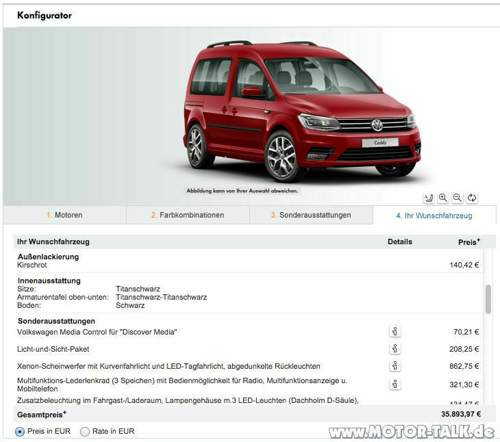The image size is (500, 442).
Task: Switch to the Motoren tab
Action: point(65,215)
